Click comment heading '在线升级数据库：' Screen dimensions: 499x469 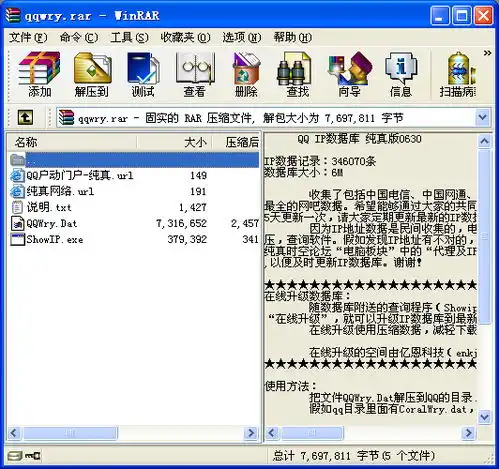[x=307, y=296]
